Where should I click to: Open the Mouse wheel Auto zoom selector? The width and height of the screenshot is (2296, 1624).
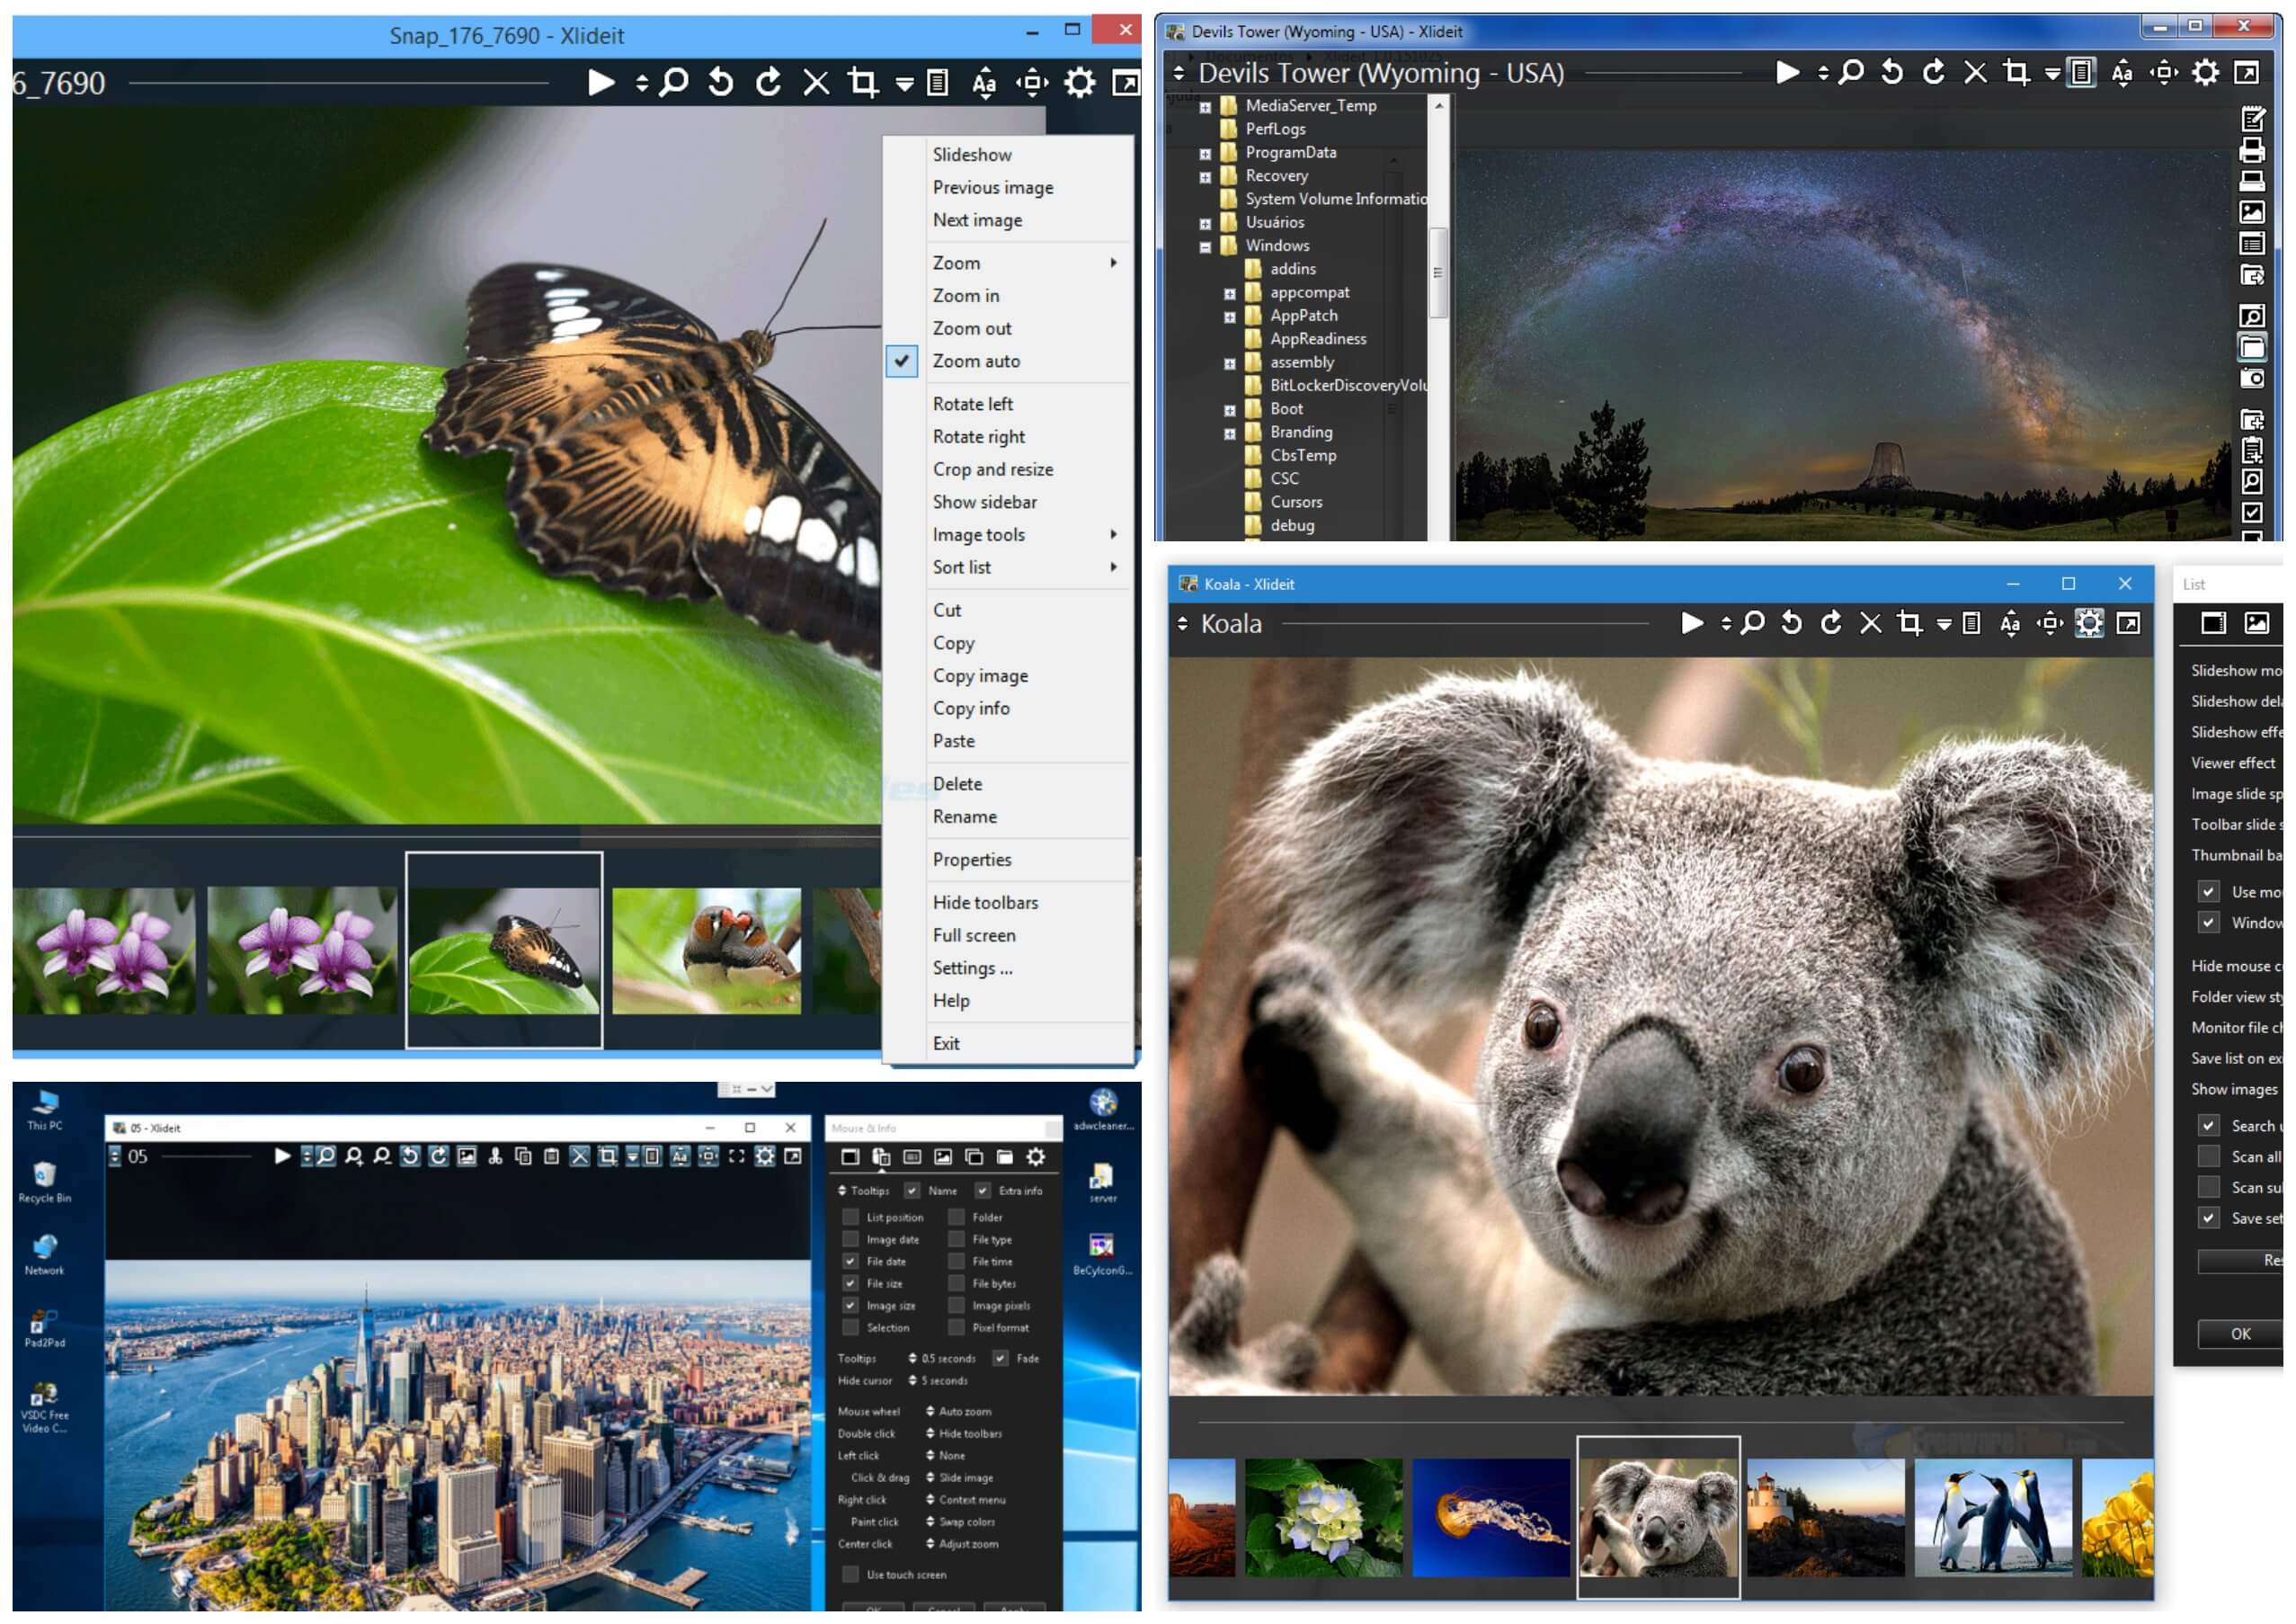[960, 1412]
